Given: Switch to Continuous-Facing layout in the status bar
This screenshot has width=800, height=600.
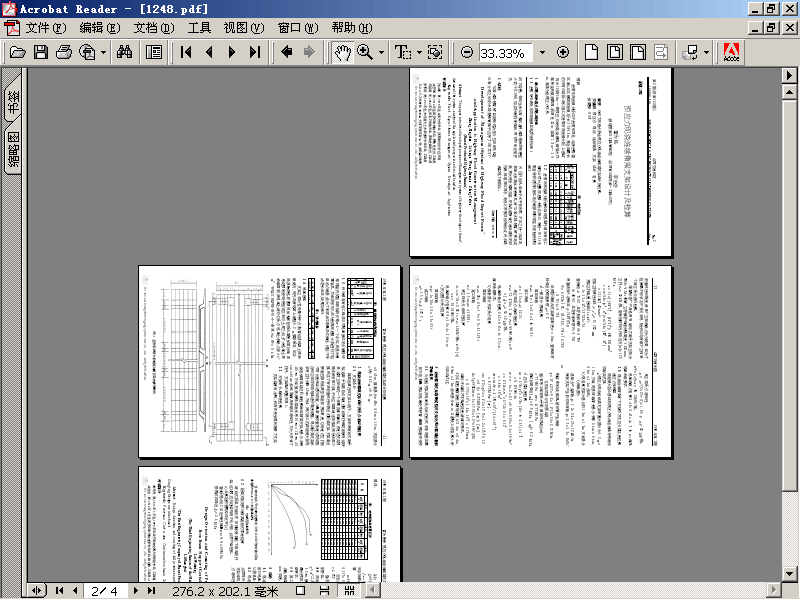Looking at the screenshot, I should coord(349,591).
